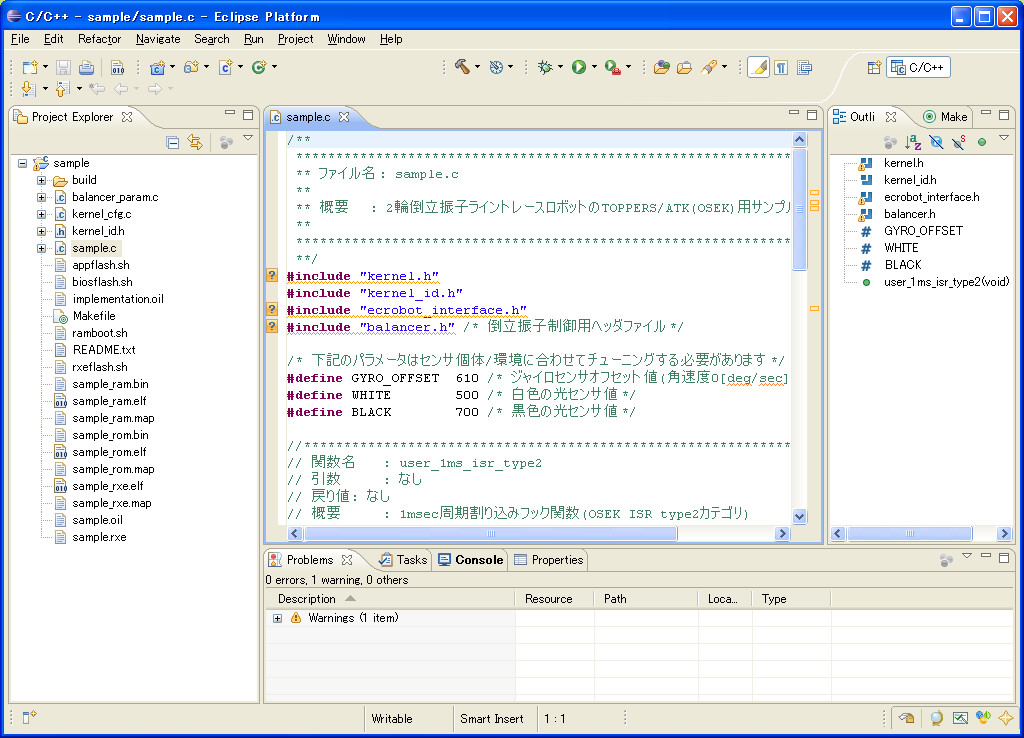The image size is (1024, 738).
Task: Toggle Link with Editor in Project Explorer
Action: 195,142
